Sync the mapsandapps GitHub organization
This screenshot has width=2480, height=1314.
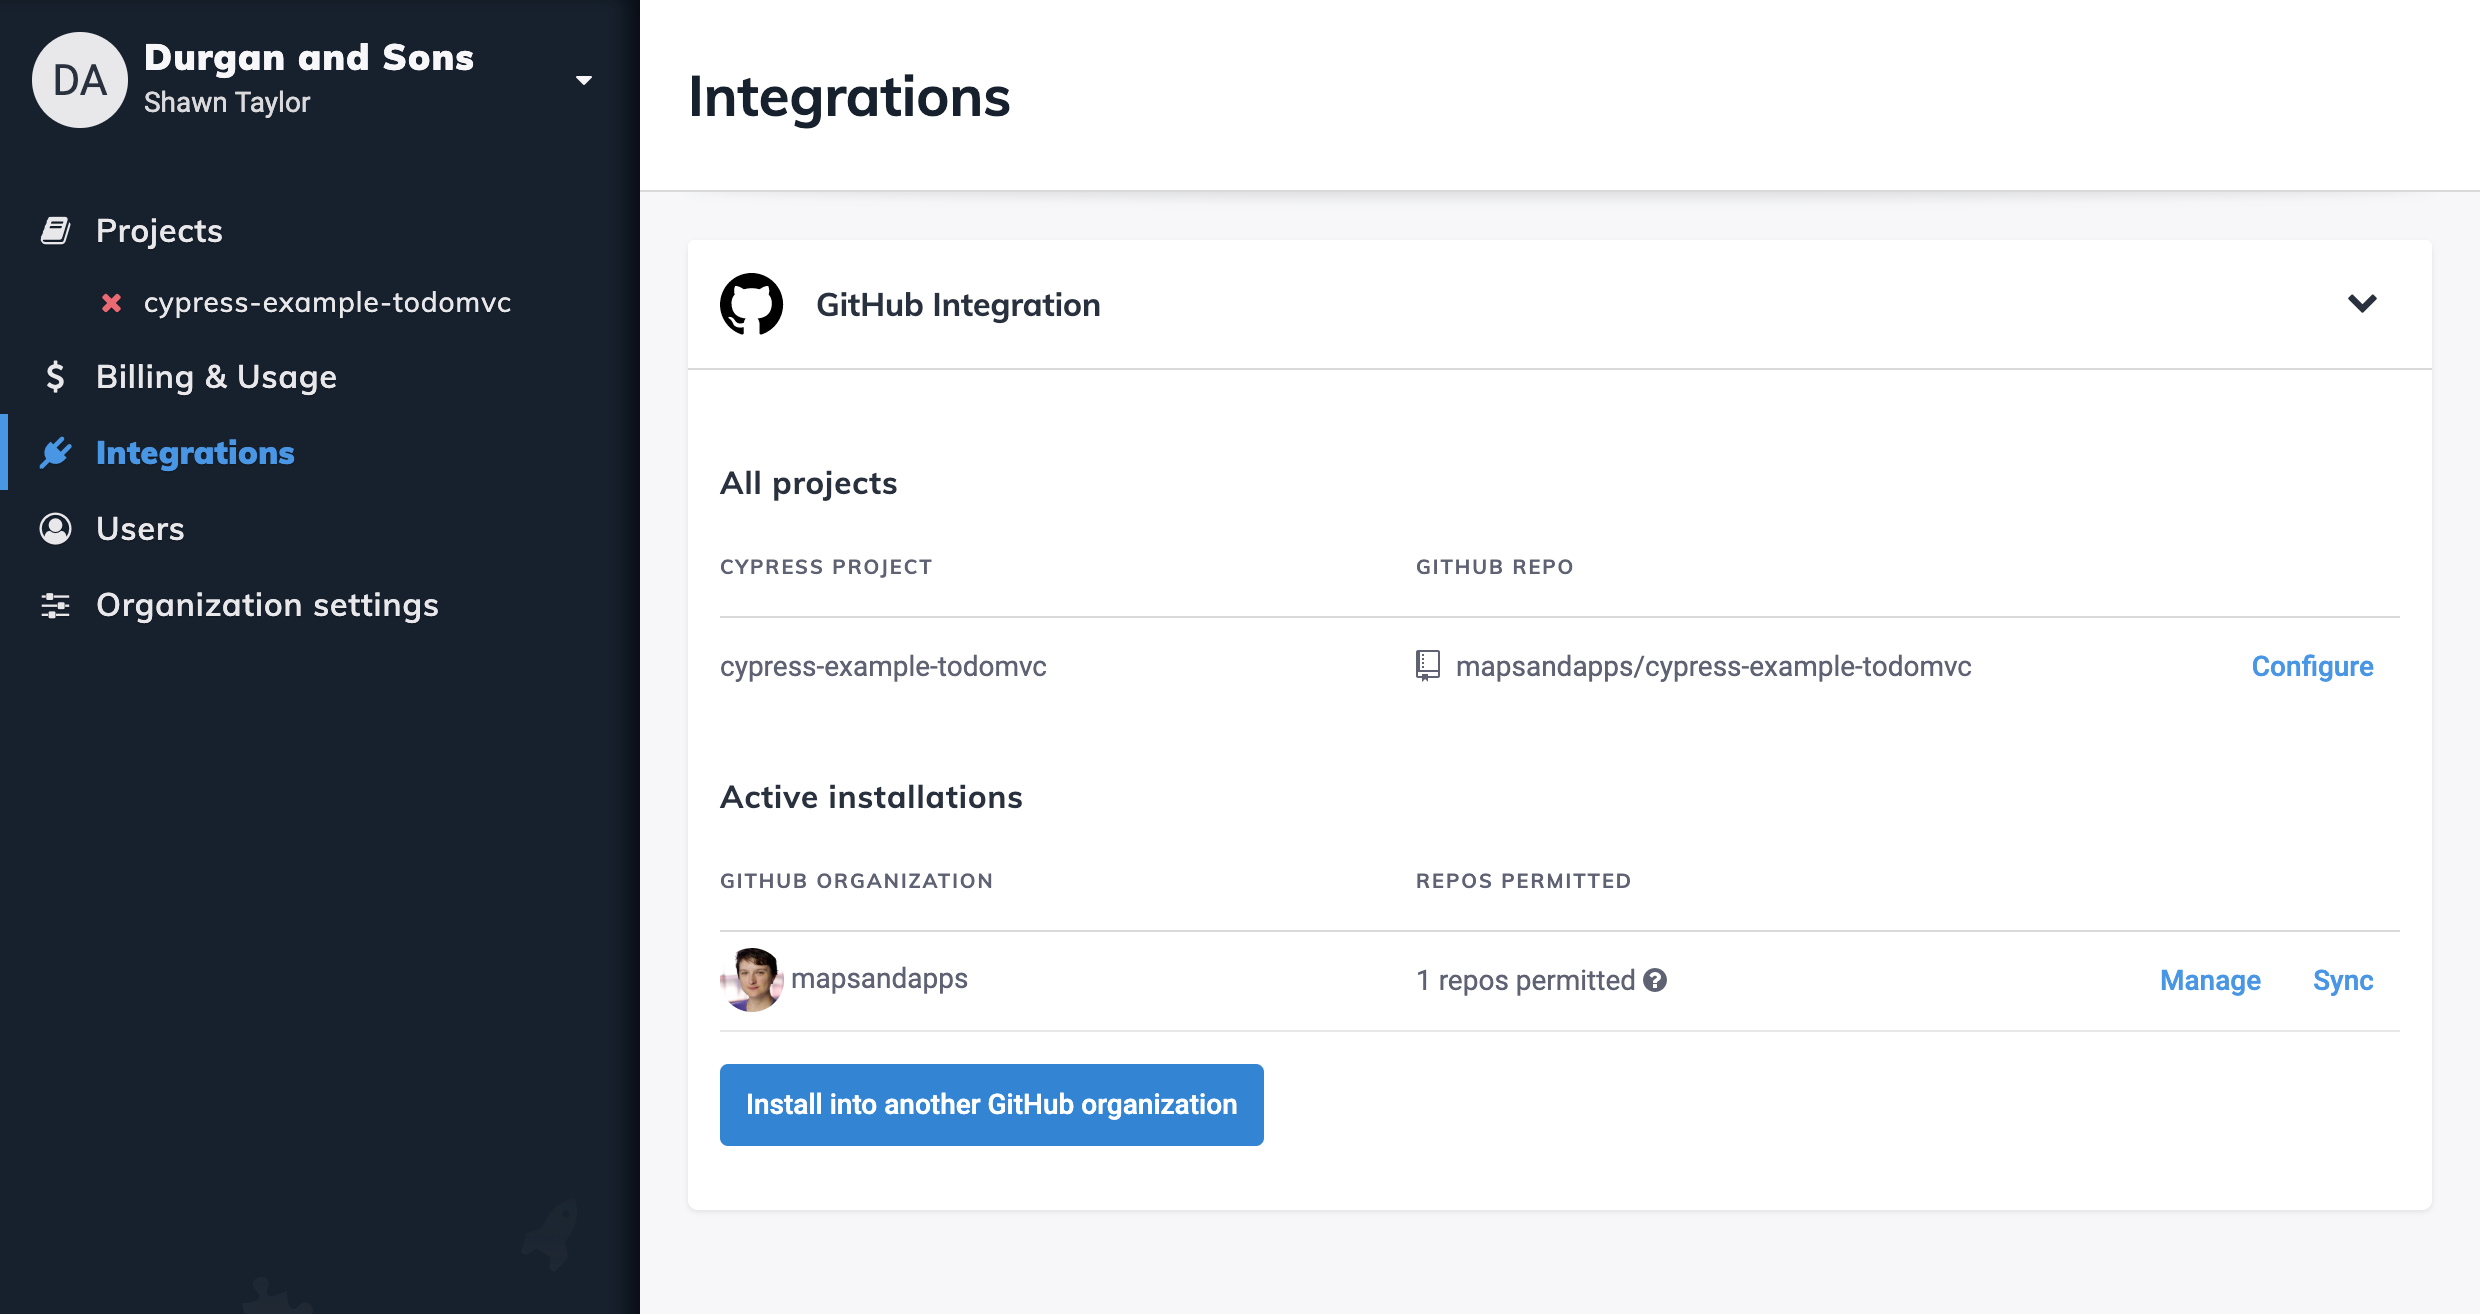tap(2343, 980)
